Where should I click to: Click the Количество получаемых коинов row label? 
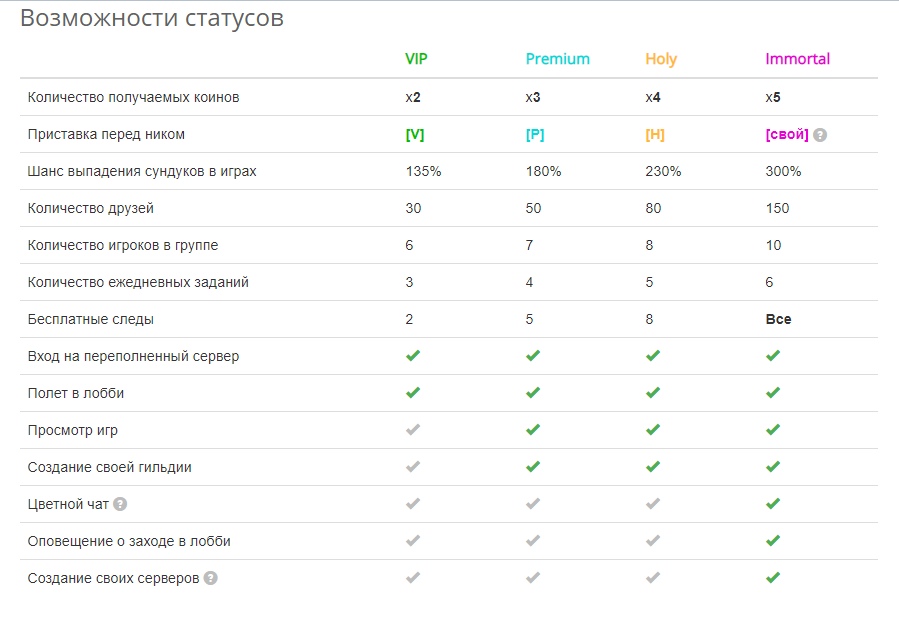134,97
